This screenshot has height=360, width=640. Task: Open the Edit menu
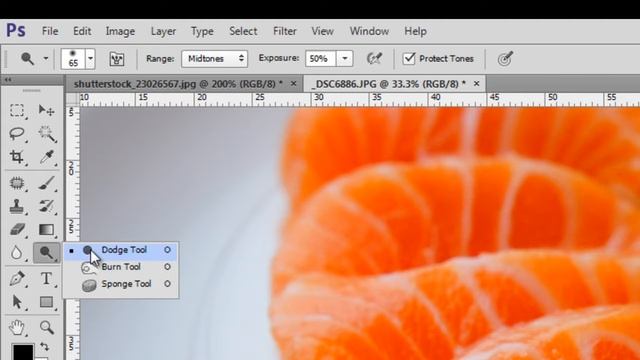click(82, 31)
